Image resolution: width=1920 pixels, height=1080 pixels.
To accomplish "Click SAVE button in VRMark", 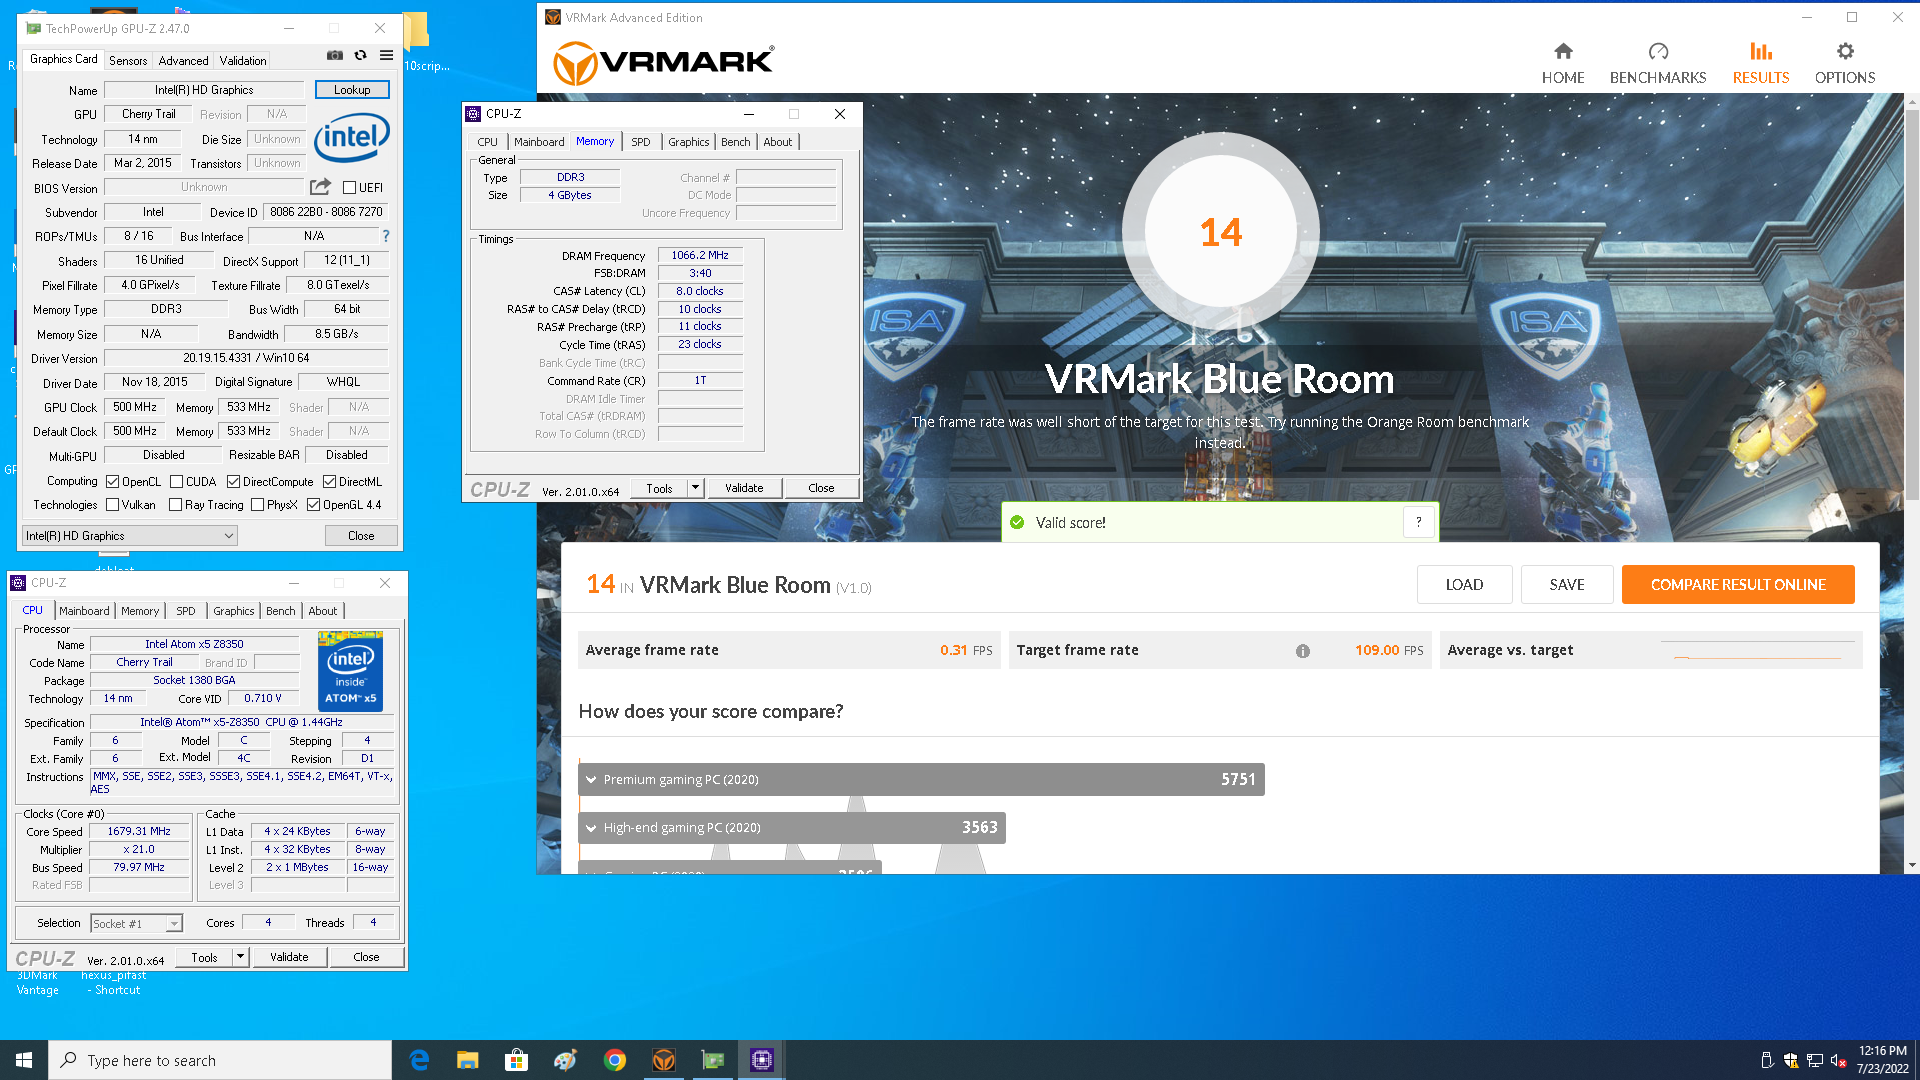I will click(x=1567, y=584).
